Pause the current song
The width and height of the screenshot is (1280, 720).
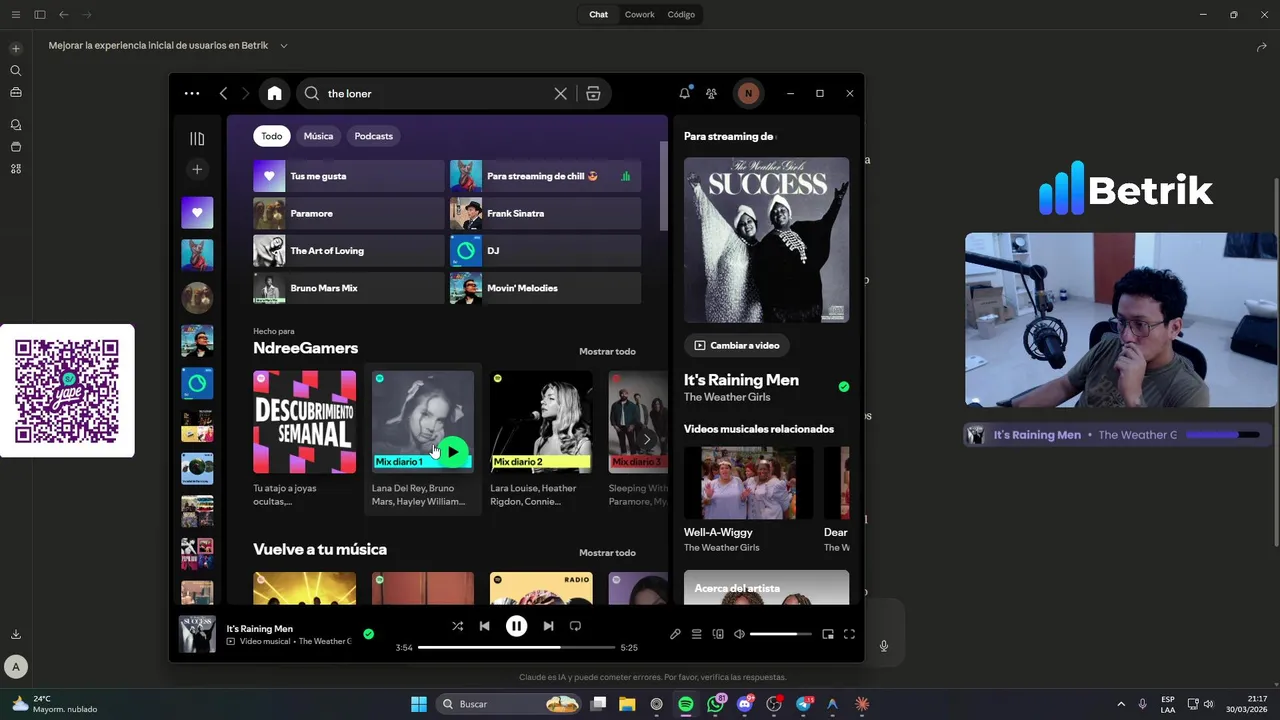click(x=516, y=626)
